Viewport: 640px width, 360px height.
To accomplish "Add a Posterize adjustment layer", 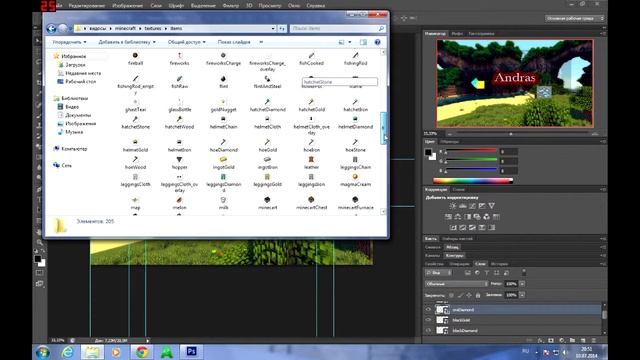I will (463, 227).
